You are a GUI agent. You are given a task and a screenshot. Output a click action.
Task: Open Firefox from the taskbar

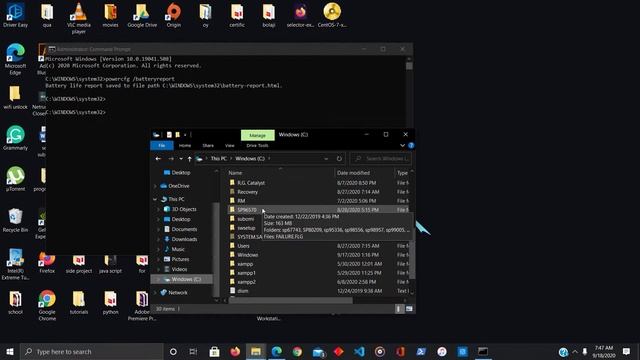click(x=235, y=351)
